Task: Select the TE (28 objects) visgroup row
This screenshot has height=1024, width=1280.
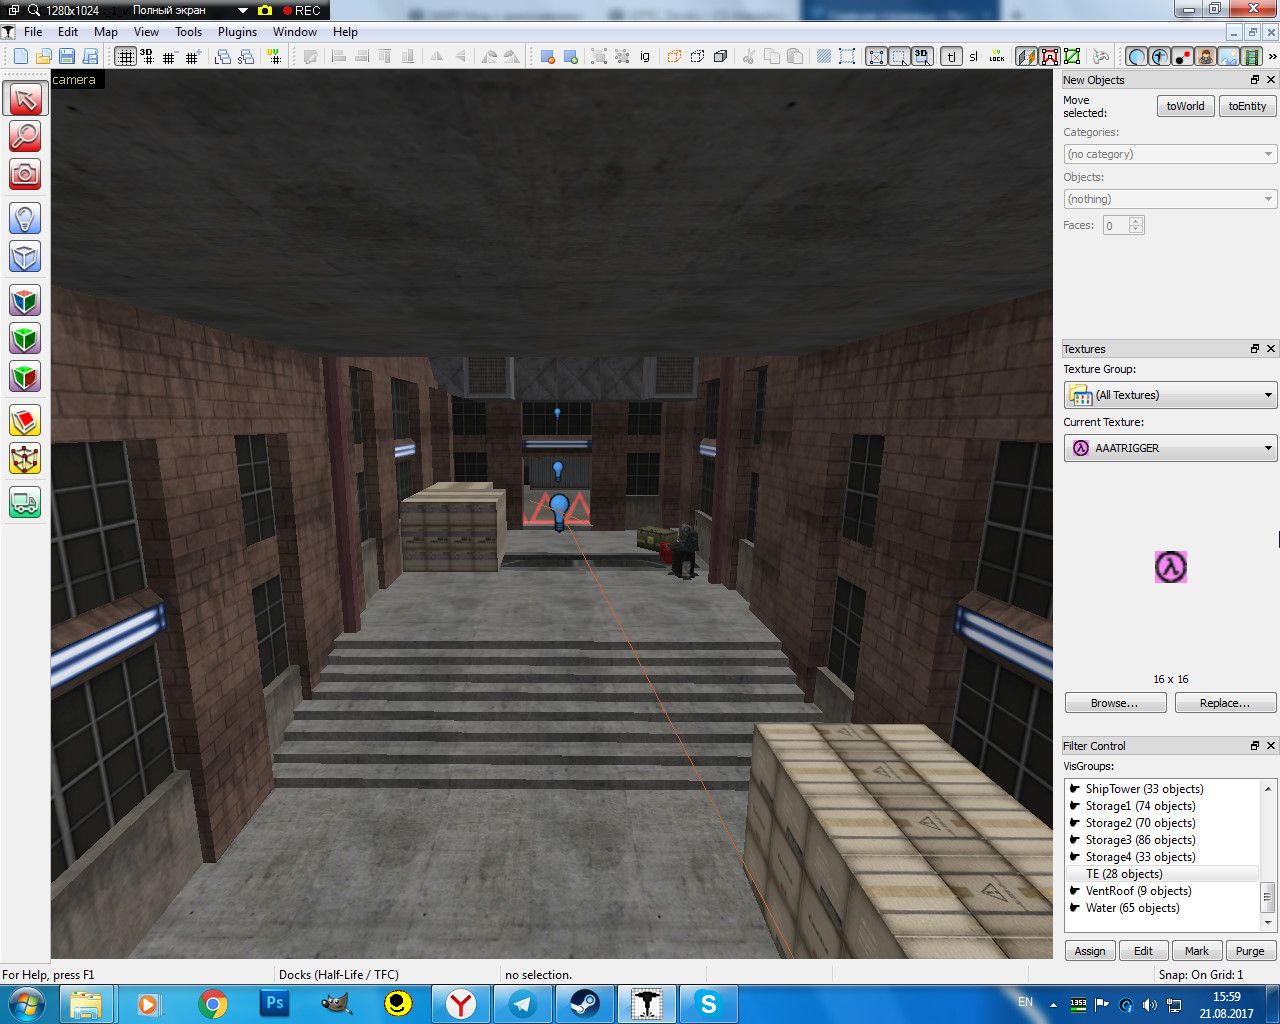Action: point(1164,873)
